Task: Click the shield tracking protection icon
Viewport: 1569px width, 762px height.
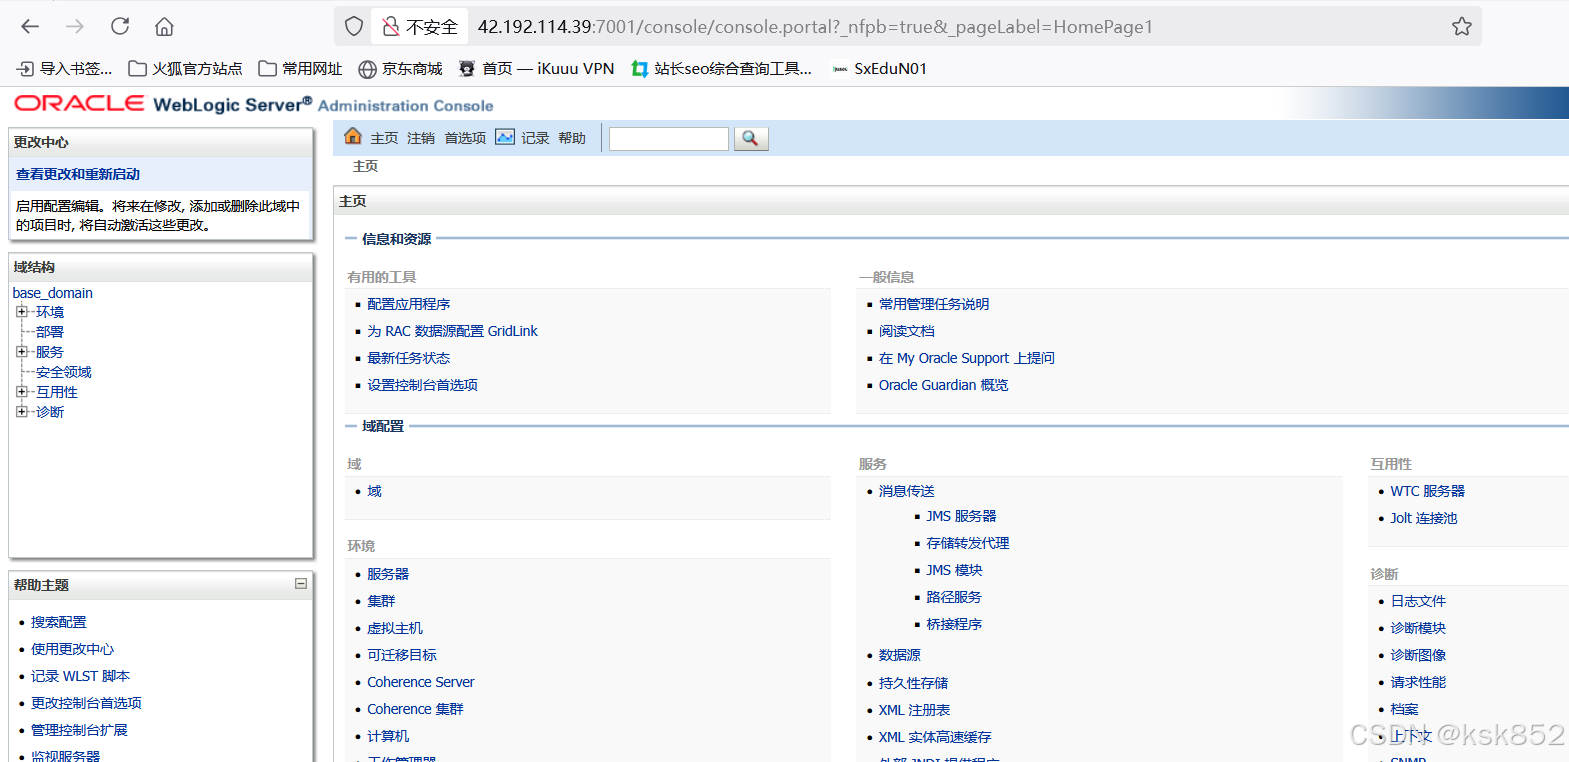Action: pos(354,27)
